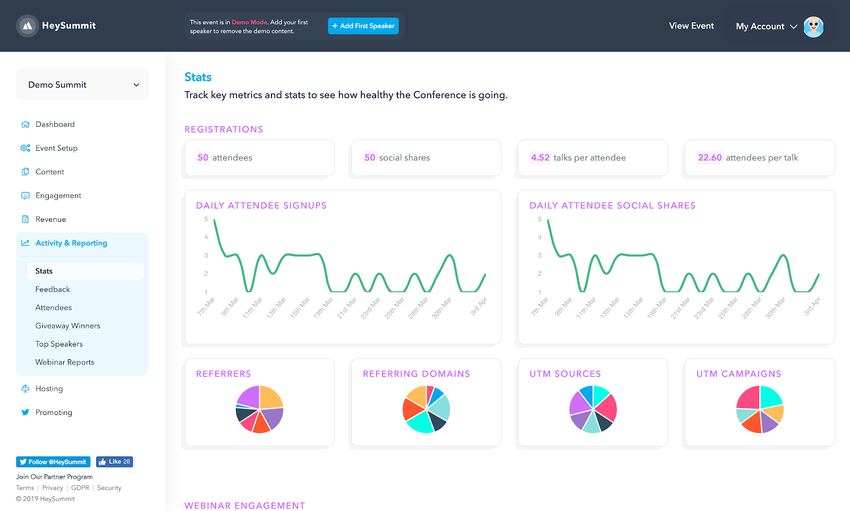The height and width of the screenshot is (511, 850).
Task: Open the My Account dropdown menu
Action: (x=766, y=27)
